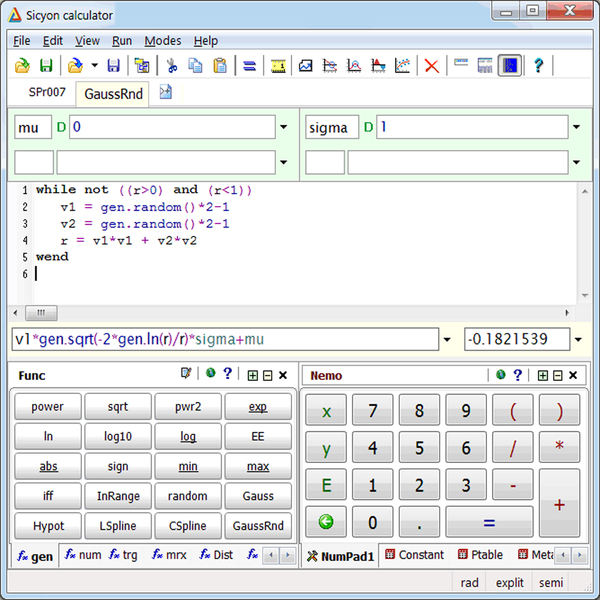
Task: Click the green back arrow keypad button
Action: (x=326, y=522)
